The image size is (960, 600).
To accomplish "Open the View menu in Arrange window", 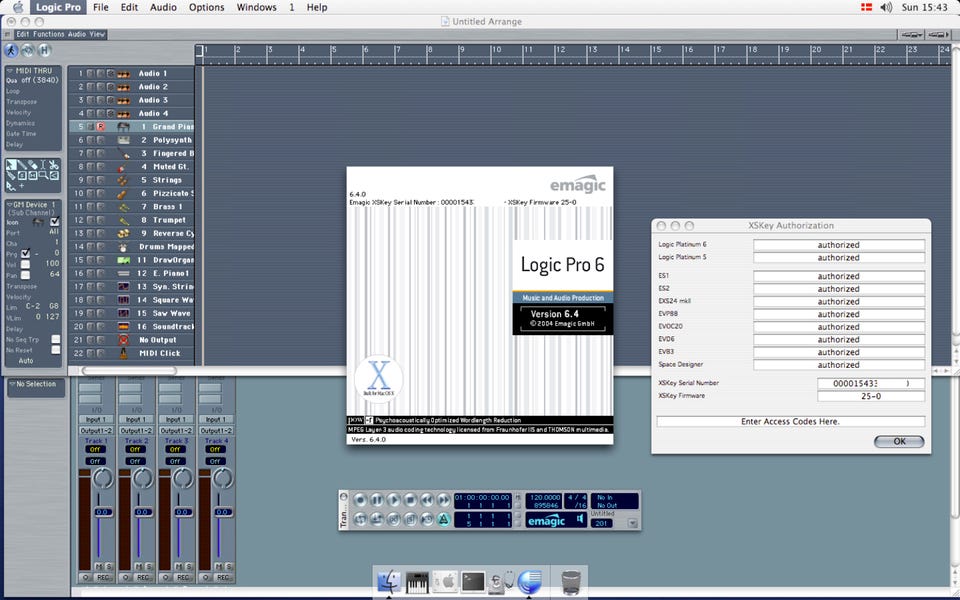I will pyautogui.click(x=97, y=34).
